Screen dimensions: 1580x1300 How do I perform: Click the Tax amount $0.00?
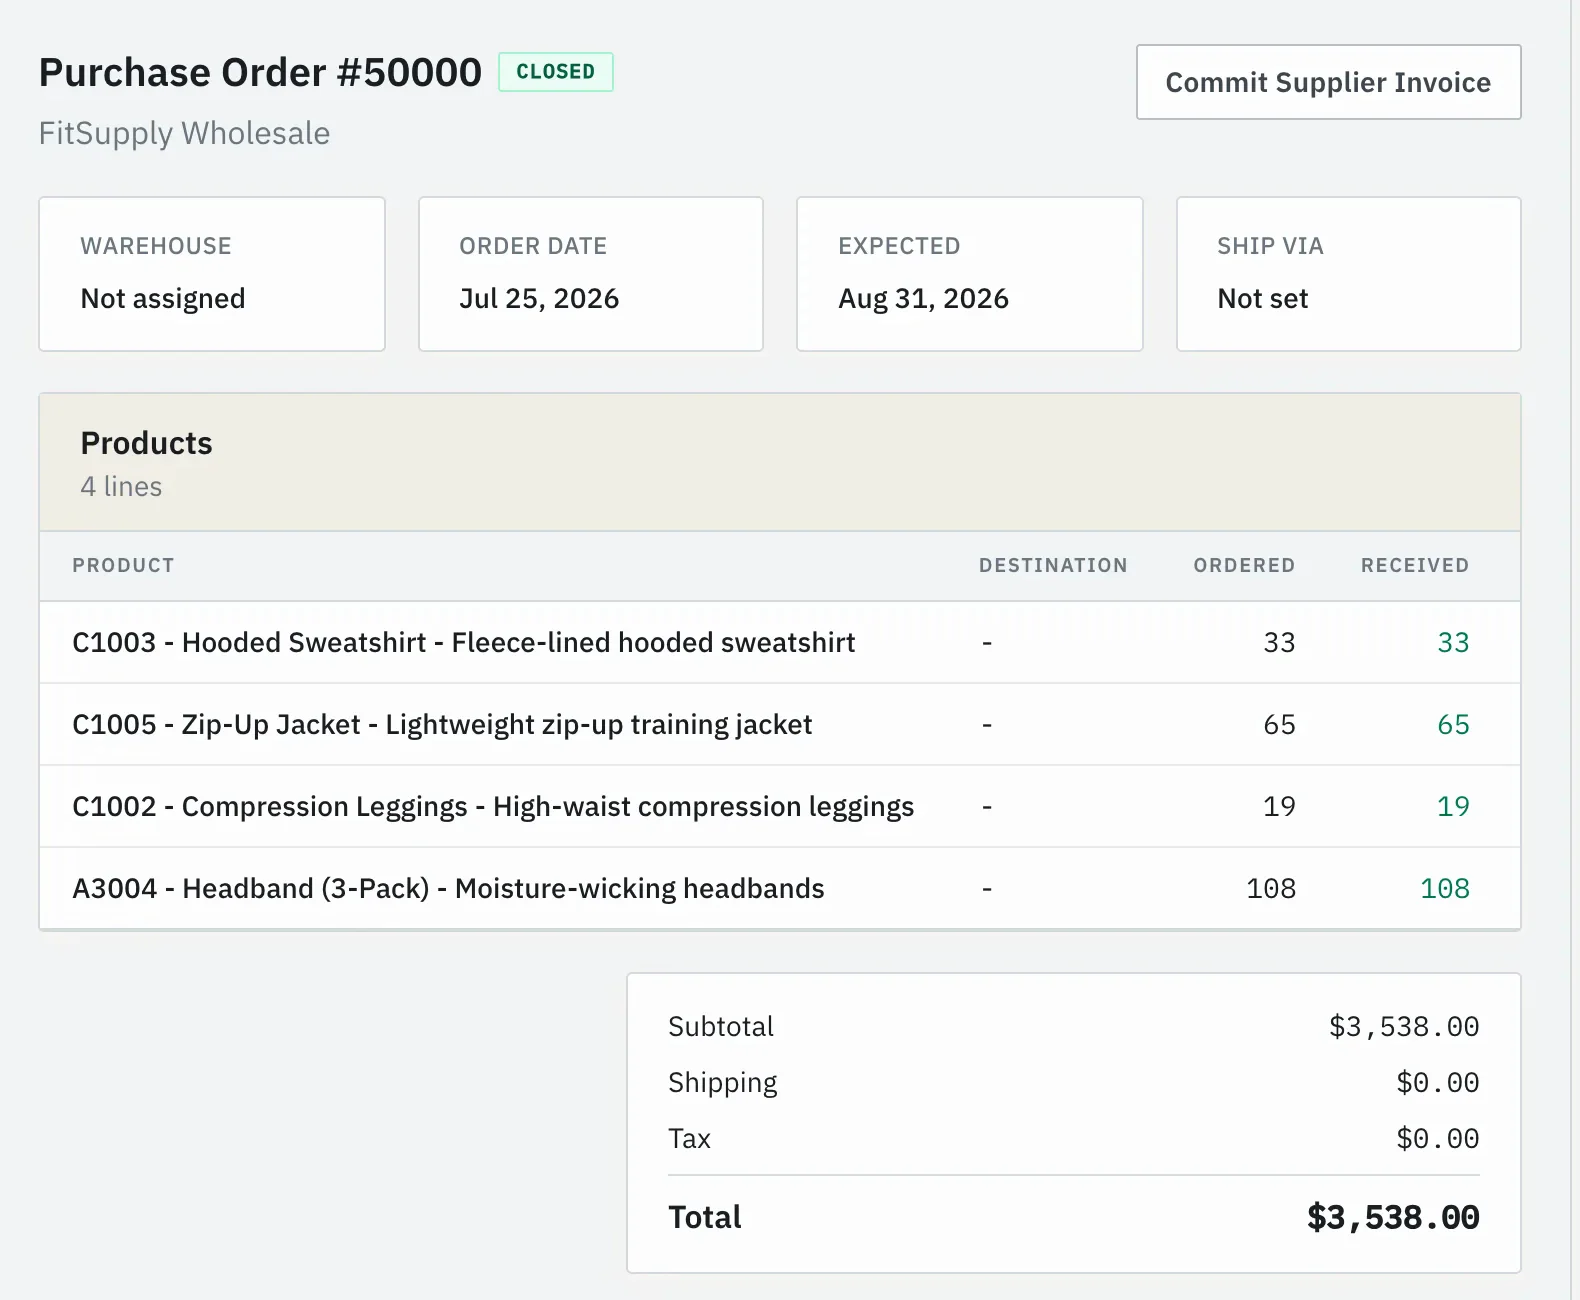click(x=1438, y=1139)
